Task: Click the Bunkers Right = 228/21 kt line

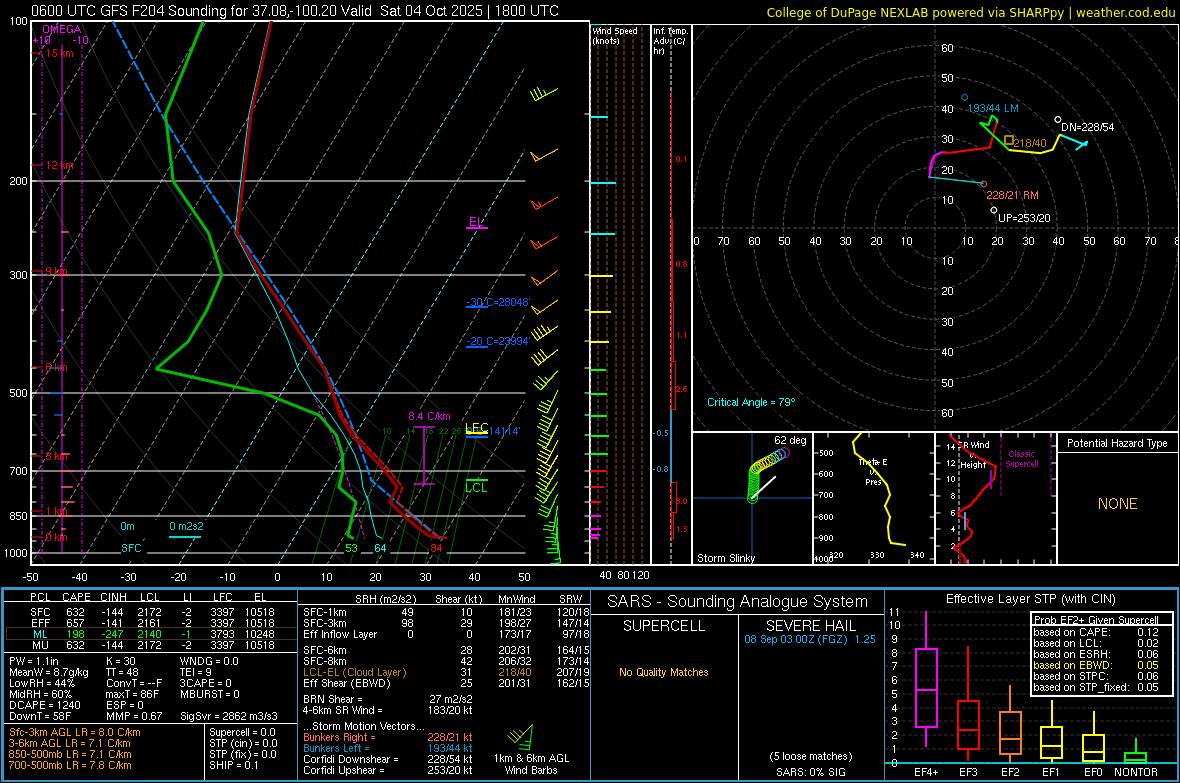Action: tap(388, 737)
